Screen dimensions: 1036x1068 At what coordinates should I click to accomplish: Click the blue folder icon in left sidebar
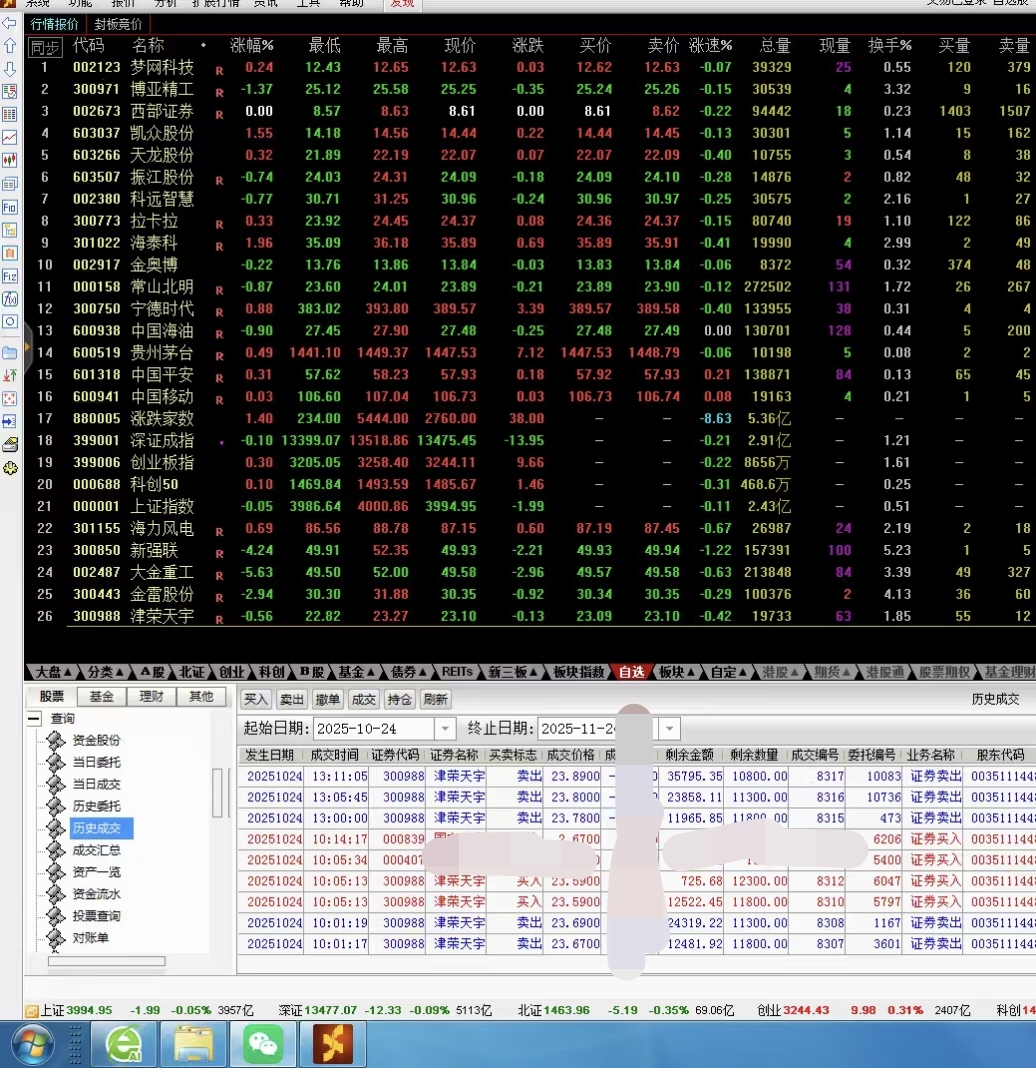10,352
